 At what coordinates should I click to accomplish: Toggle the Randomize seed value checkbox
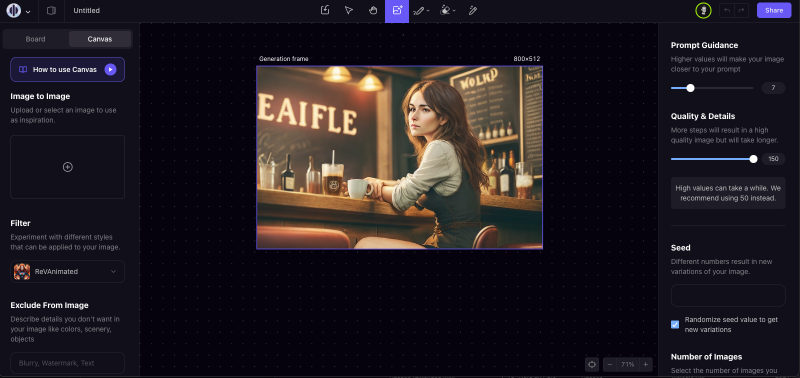click(675, 324)
